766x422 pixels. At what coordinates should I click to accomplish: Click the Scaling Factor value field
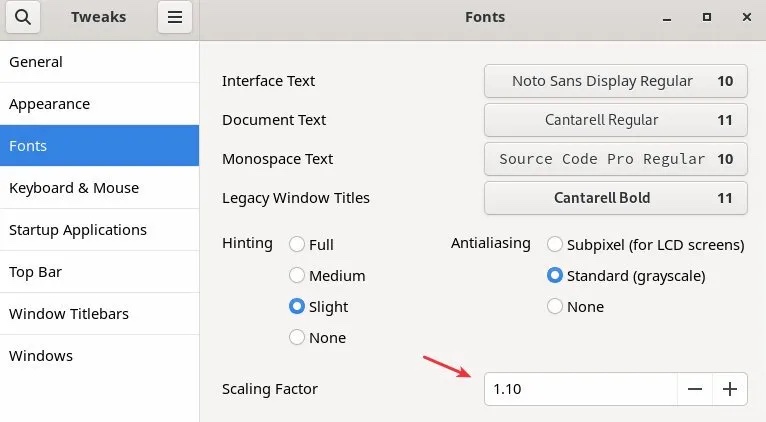pyautogui.click(x=580, y=389)
